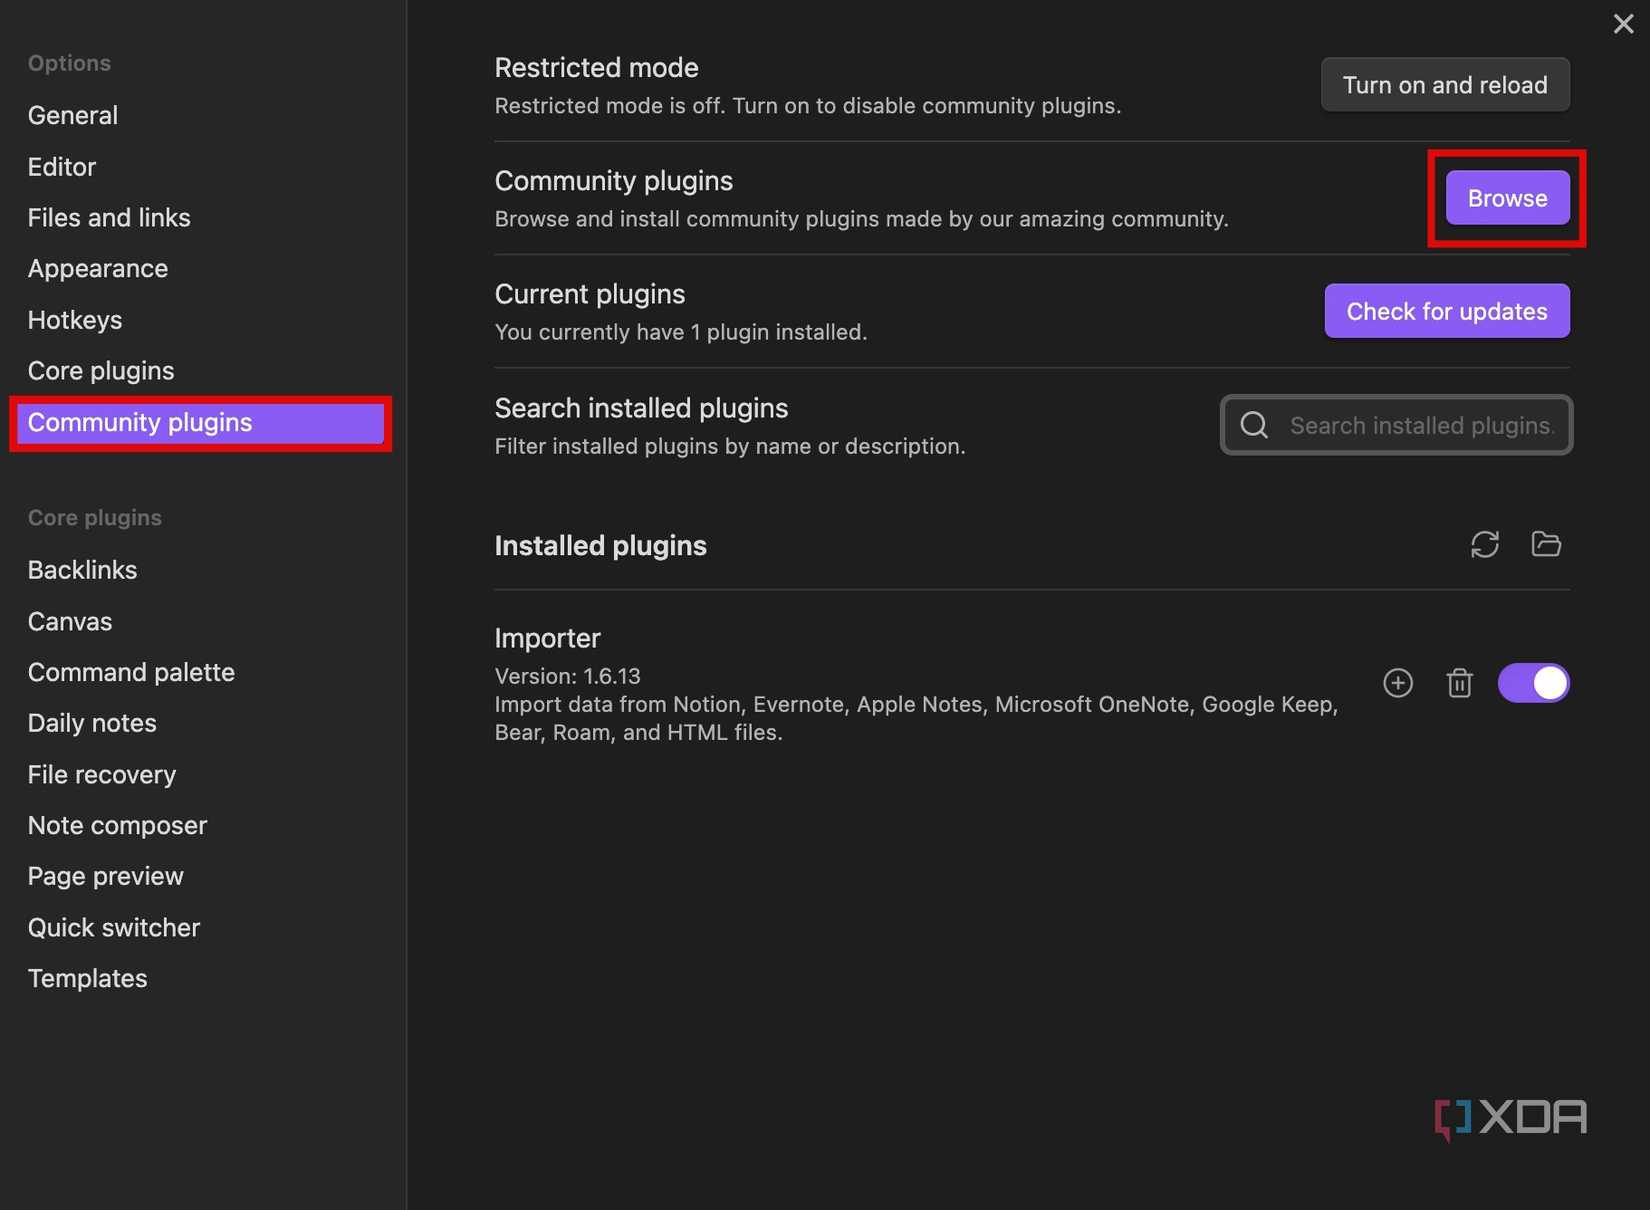Browse community plugins

[x=1507, y=198]
